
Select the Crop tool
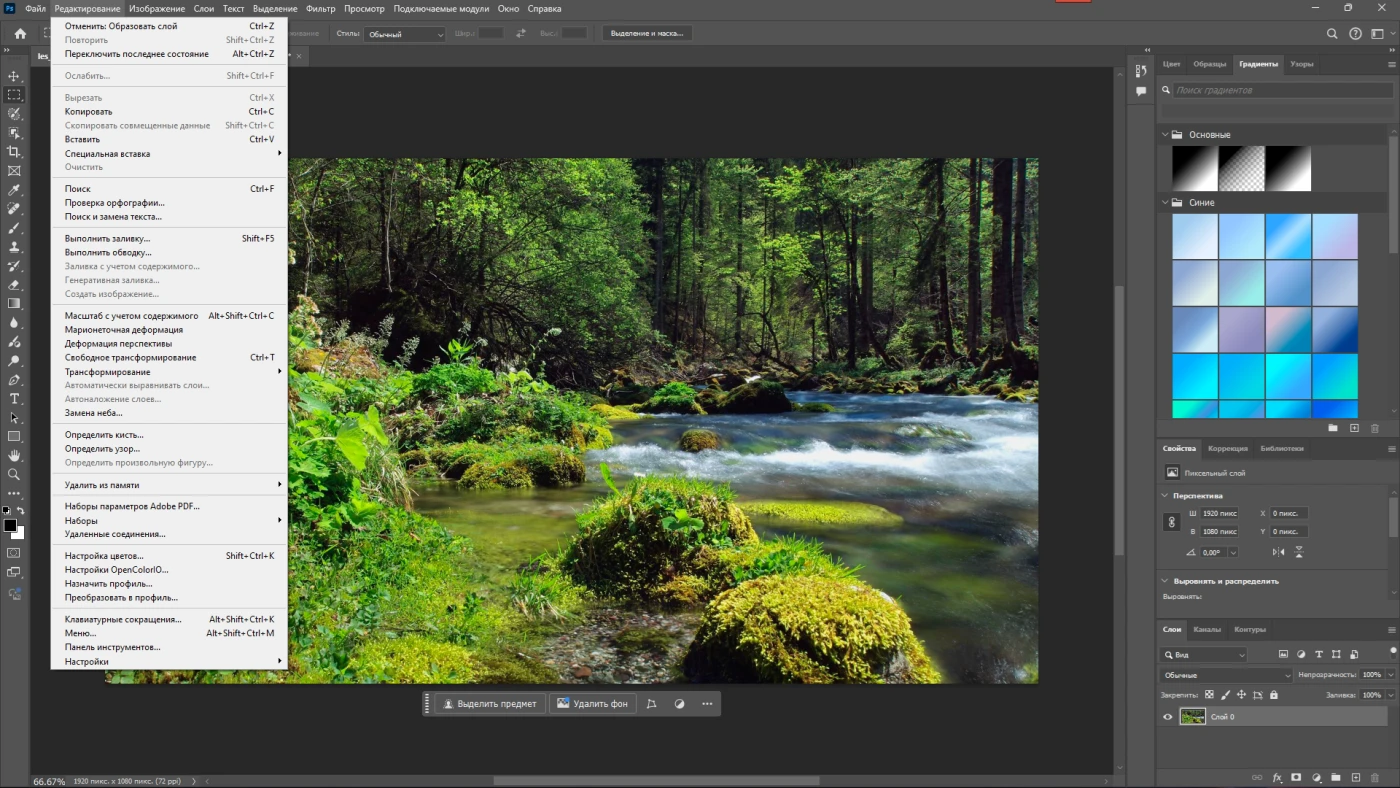coord(14,152)
